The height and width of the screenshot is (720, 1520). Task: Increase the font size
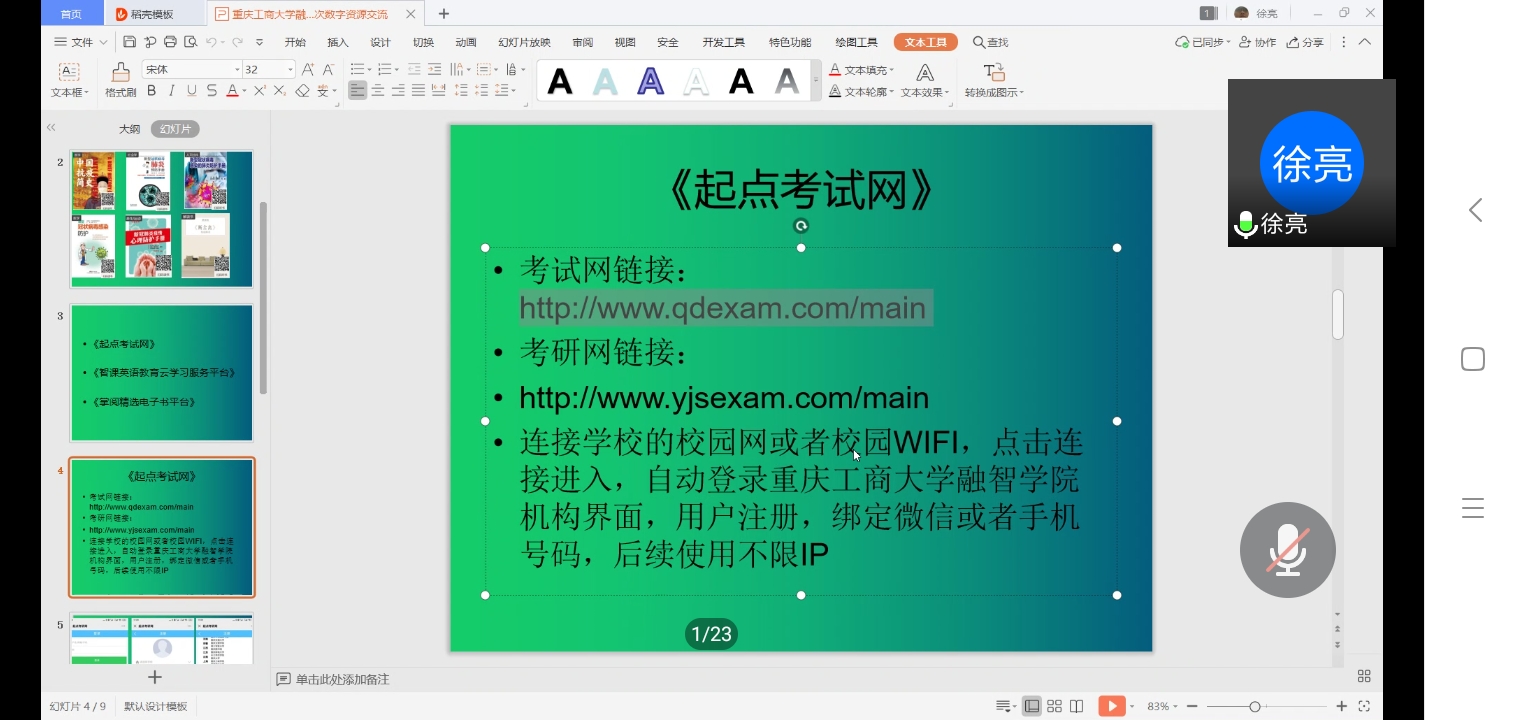tap(308, 69)
